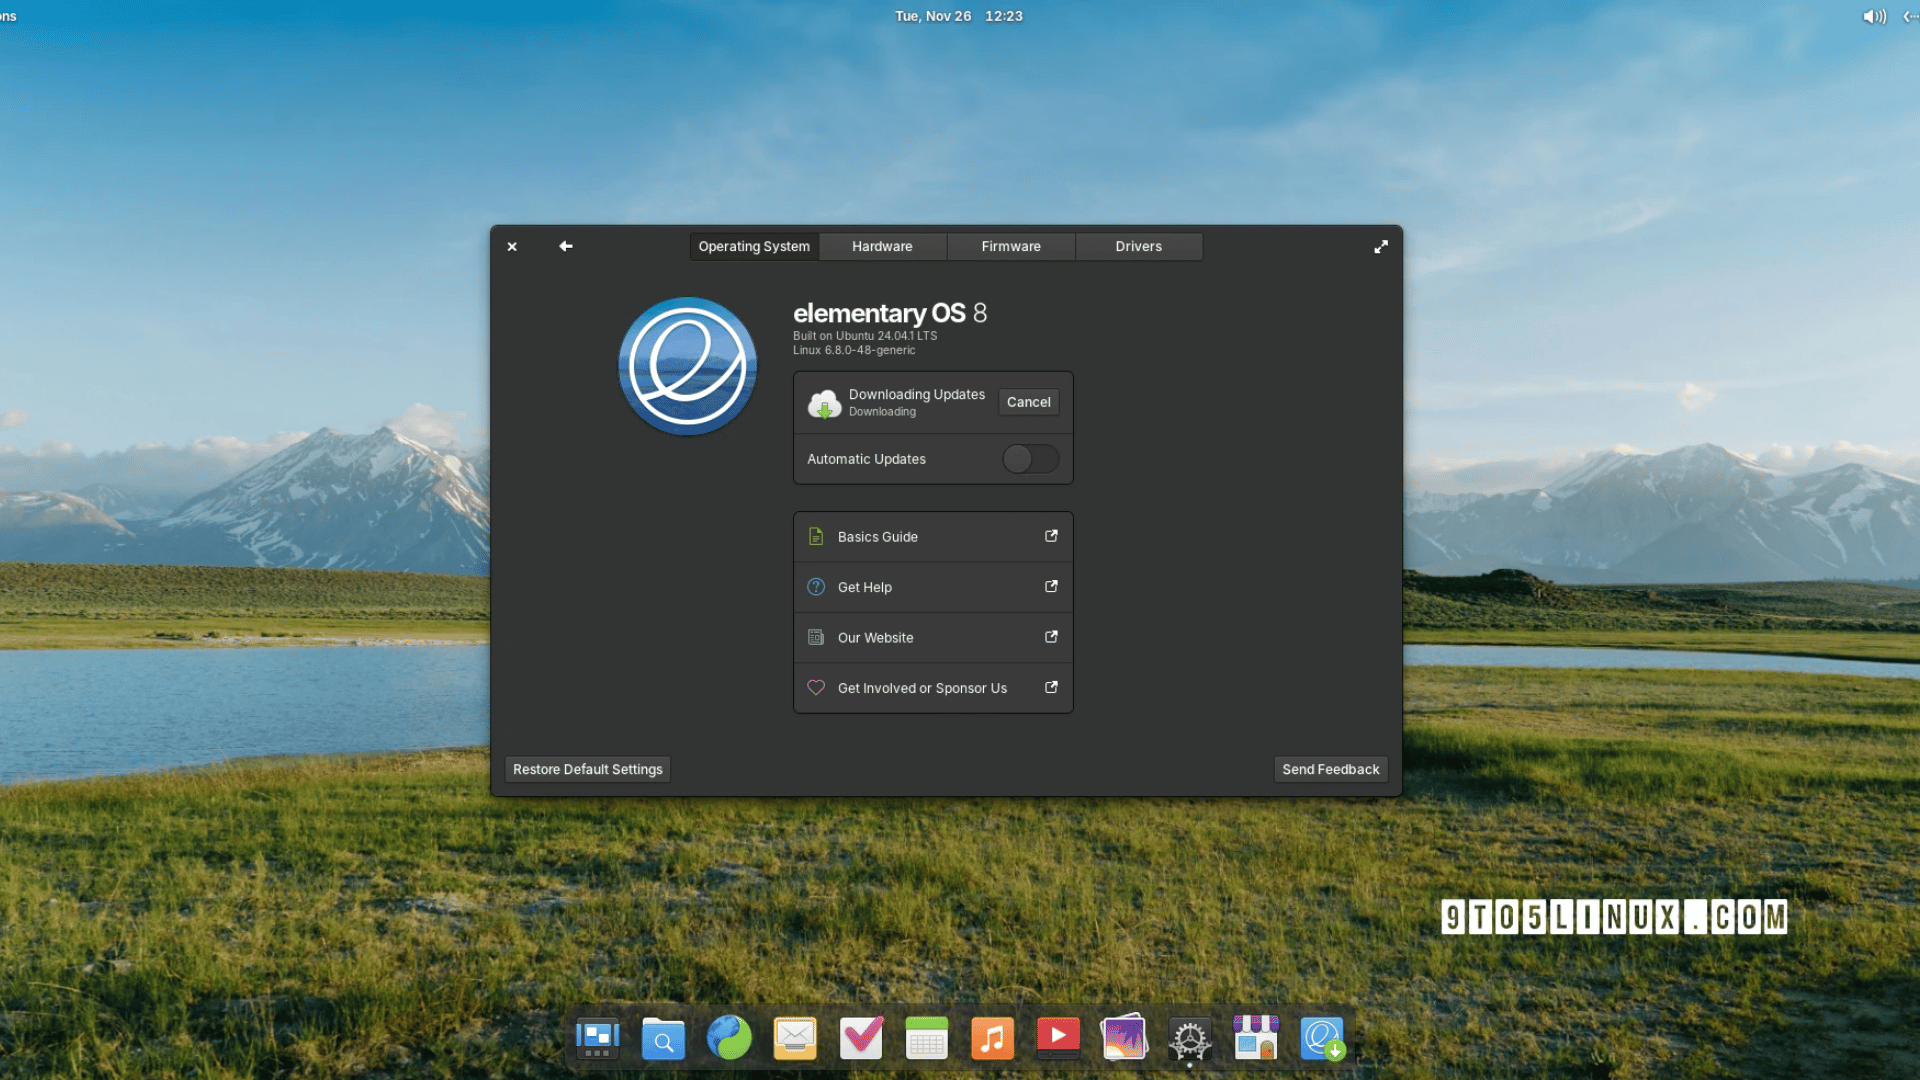Viewport: 1920px width, 1080px height.
Task: Launch Files from the dock
Action: coord(663,1039)
